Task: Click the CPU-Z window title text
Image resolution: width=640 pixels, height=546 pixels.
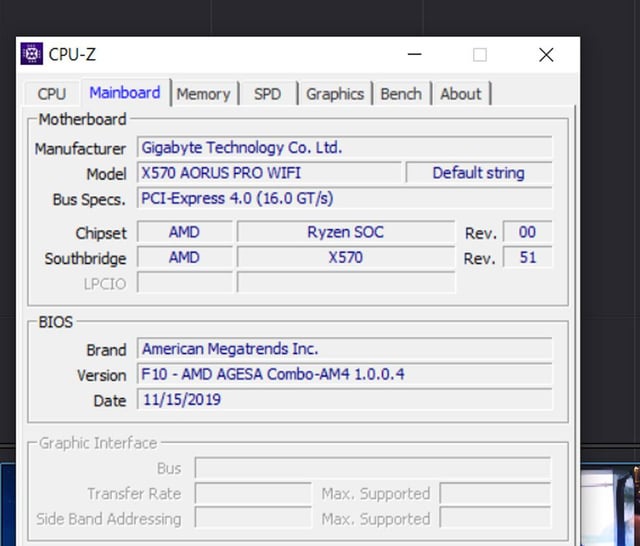Action: 72,54
